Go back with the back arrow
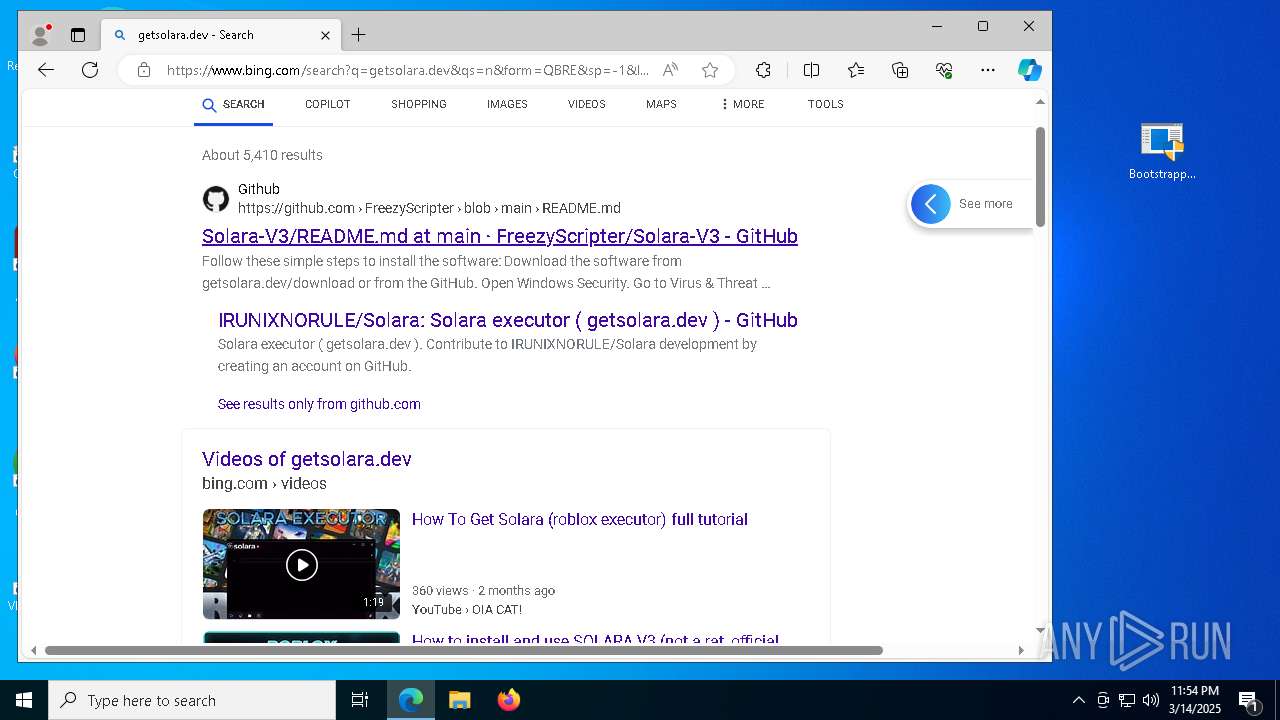Screen dimensions: 1280x720 46,70
